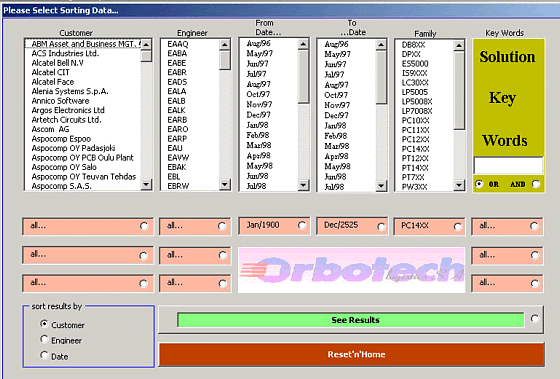Screen dimensions: 560x379
Task: Click scroll-up arrow of From Date list
Action: coord(303,44)
